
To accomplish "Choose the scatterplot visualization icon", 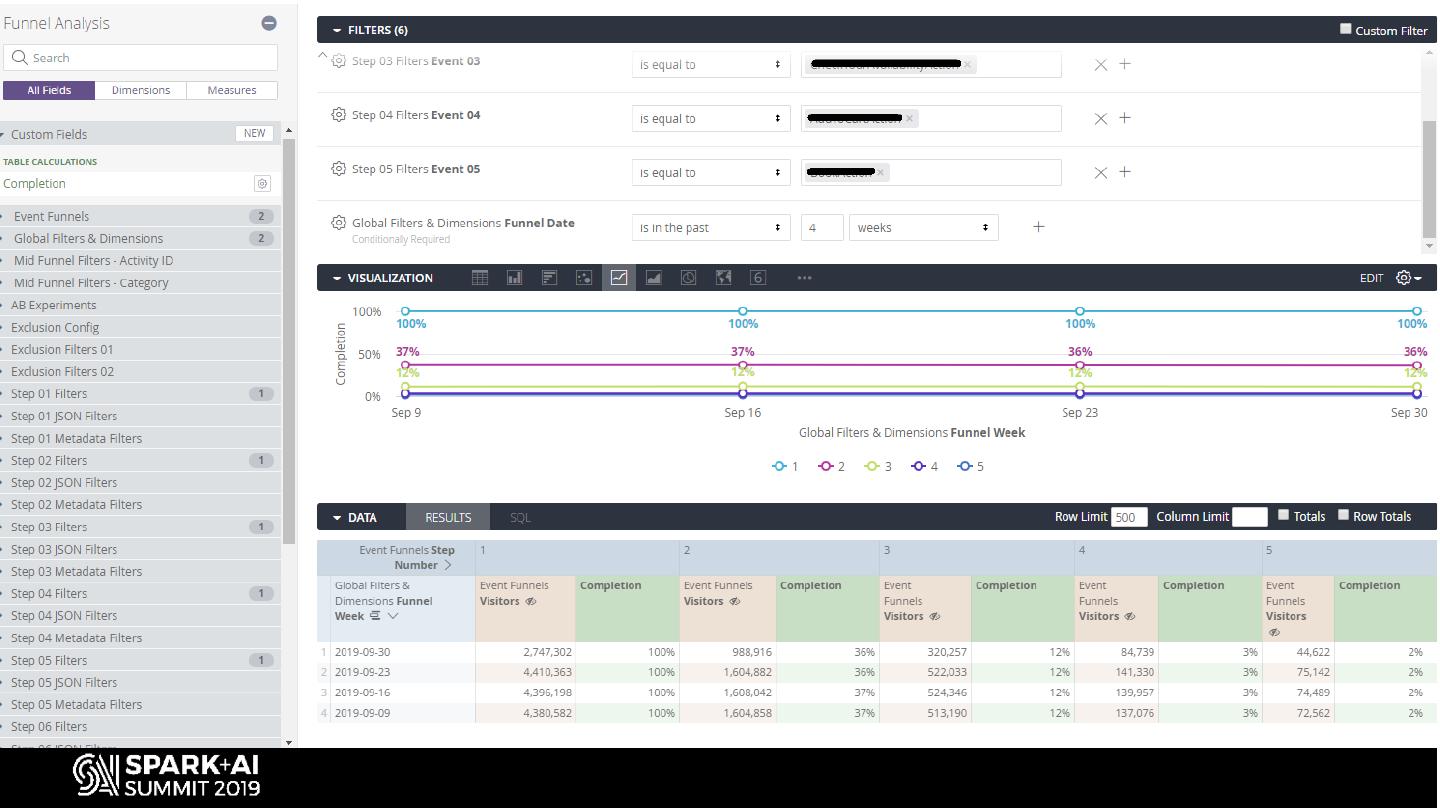I will (x=584, y=278).
